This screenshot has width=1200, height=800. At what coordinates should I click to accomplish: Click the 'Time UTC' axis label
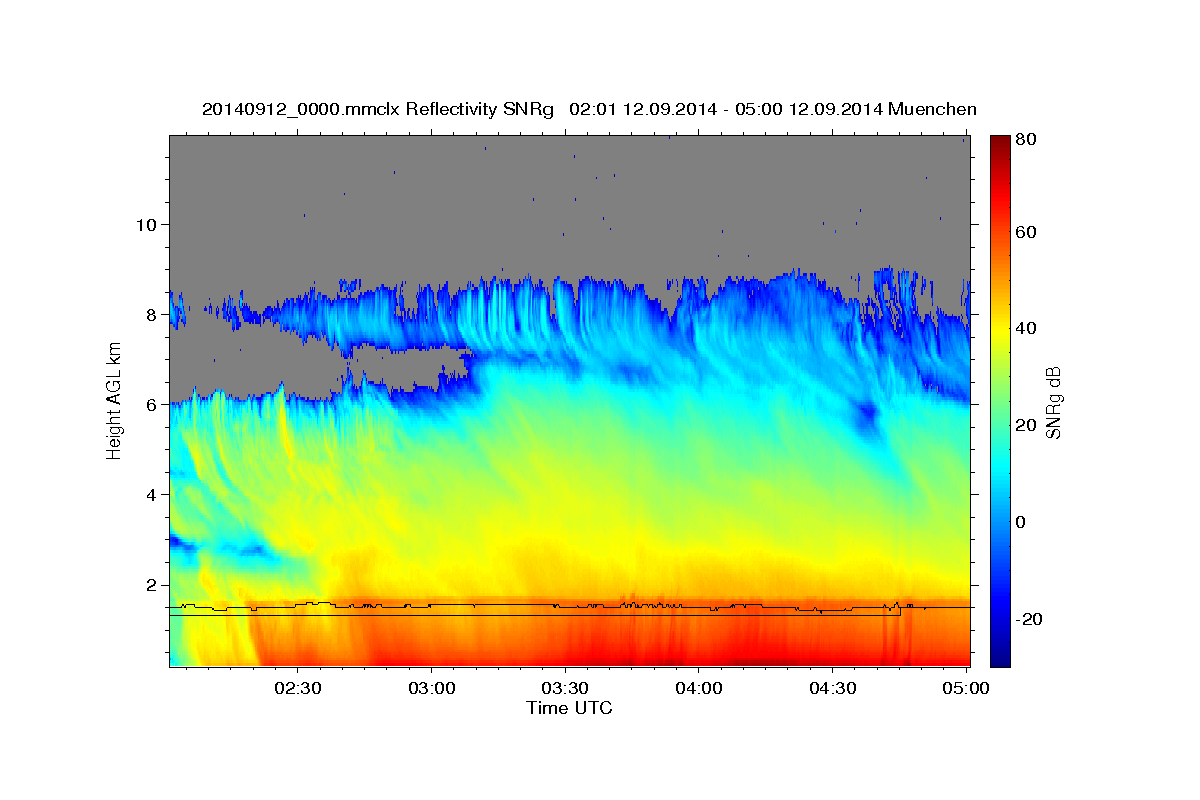pos(569,708)
